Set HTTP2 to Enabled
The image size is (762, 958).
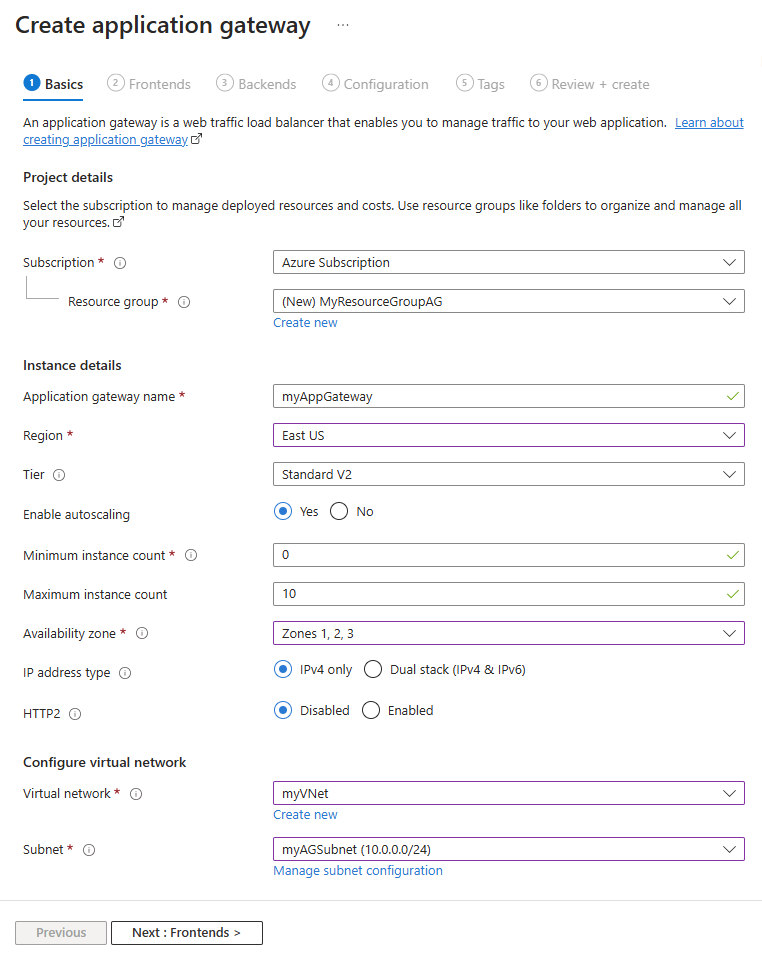pyautogui.click(x=370, y=710)
